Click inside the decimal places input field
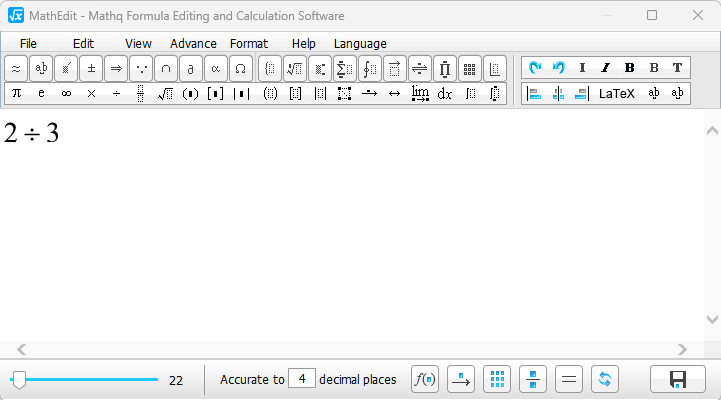 [x=302, y=378]
